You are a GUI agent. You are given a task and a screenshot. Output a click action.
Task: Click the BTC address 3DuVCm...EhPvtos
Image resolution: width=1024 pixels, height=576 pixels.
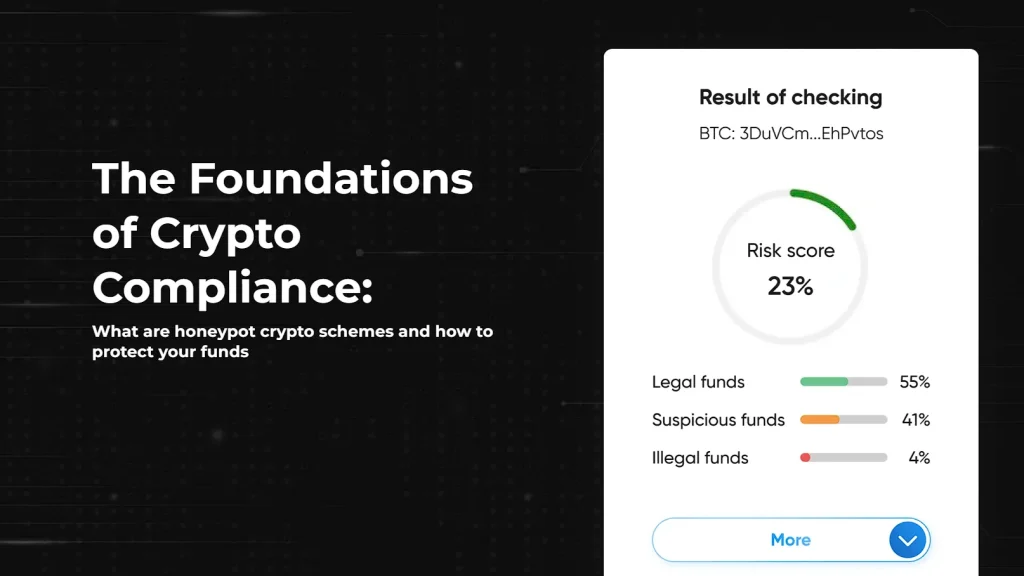tap(791, 133)
